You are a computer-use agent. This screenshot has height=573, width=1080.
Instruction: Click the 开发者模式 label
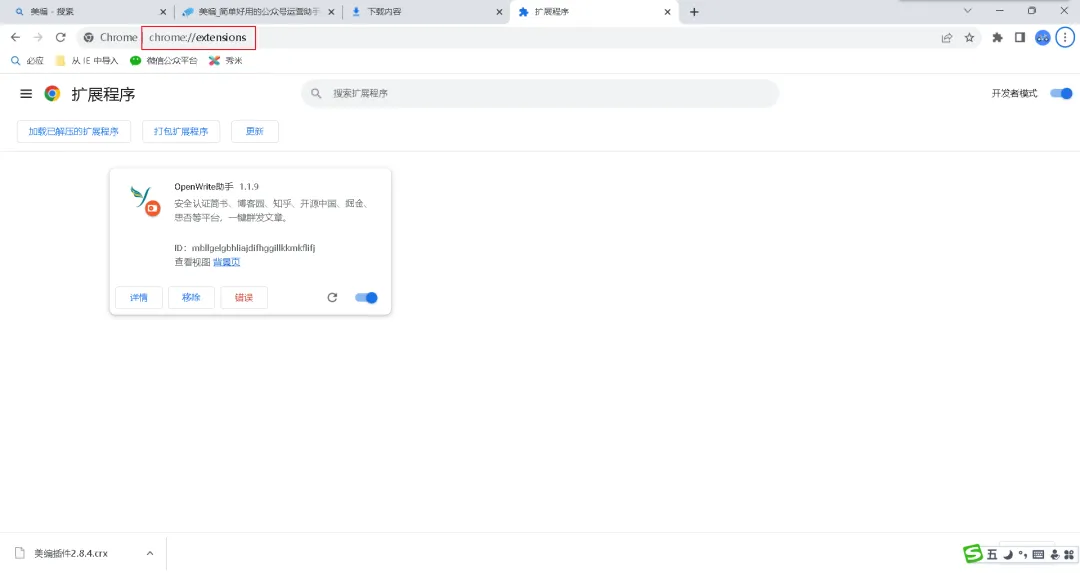(x=1014, y=93)
